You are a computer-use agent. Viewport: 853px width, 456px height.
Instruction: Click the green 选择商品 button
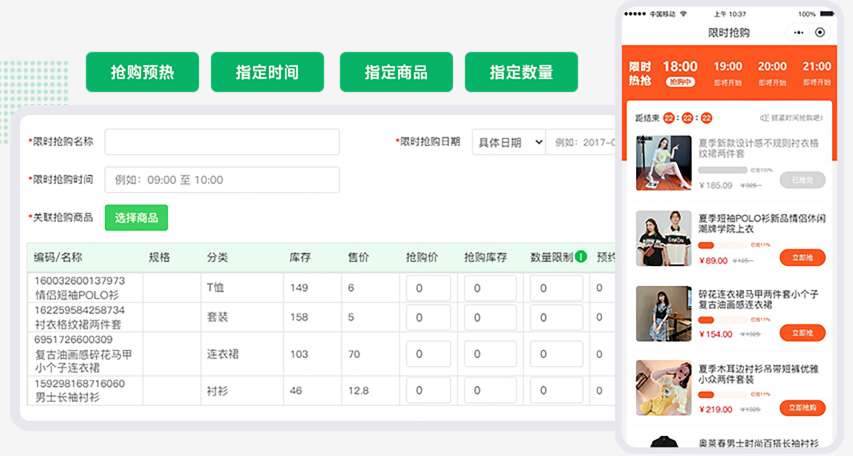pos(136,217)
